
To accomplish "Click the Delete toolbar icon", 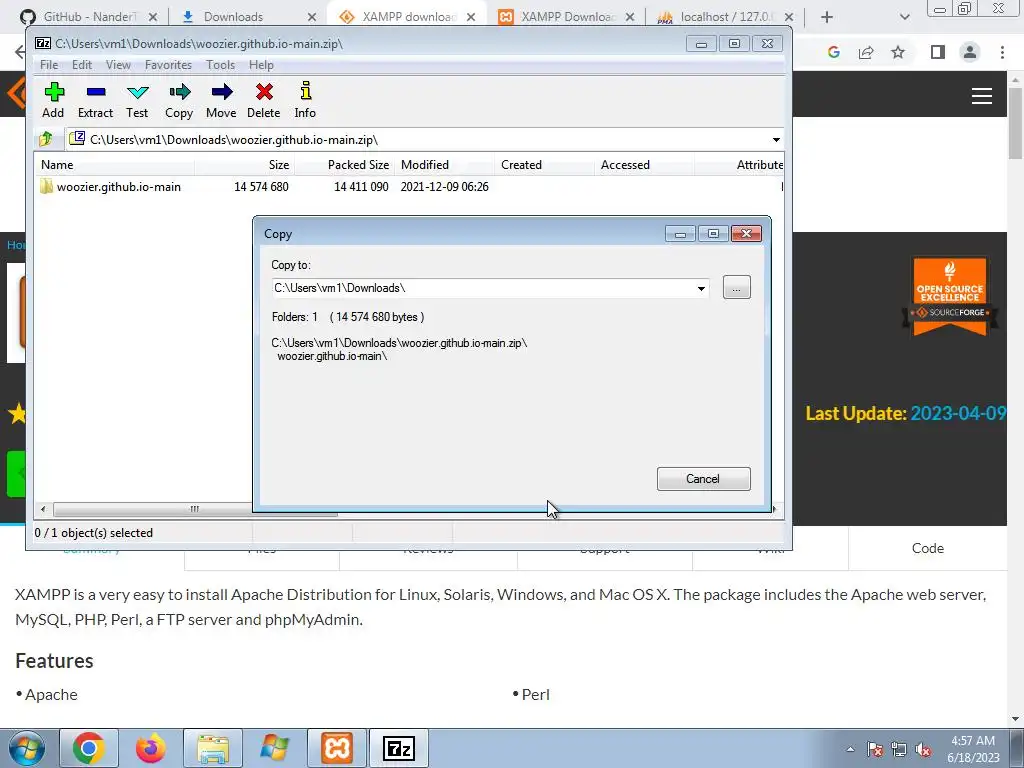I will click(264, 100).
